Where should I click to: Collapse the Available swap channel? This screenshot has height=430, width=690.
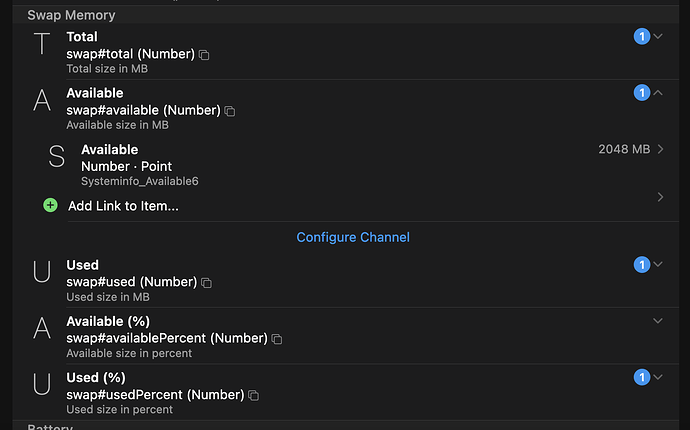click(x=658, y=93)
